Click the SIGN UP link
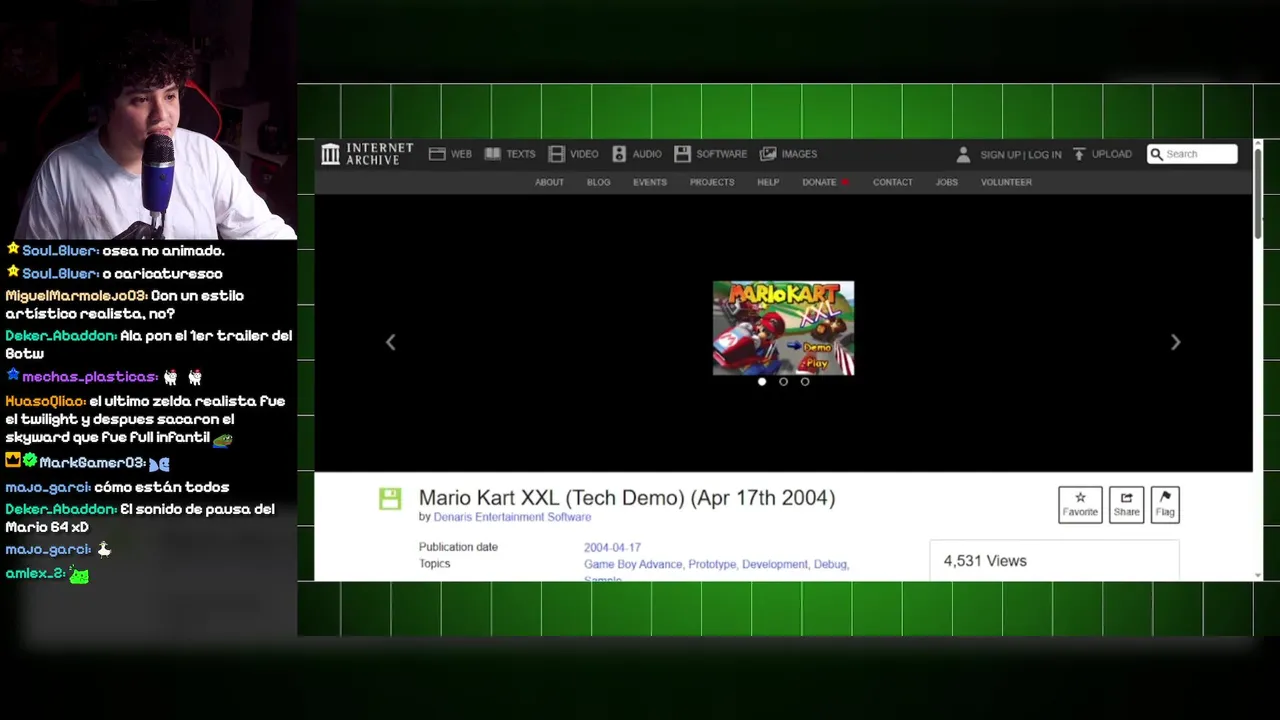 tap(1000, 155)
